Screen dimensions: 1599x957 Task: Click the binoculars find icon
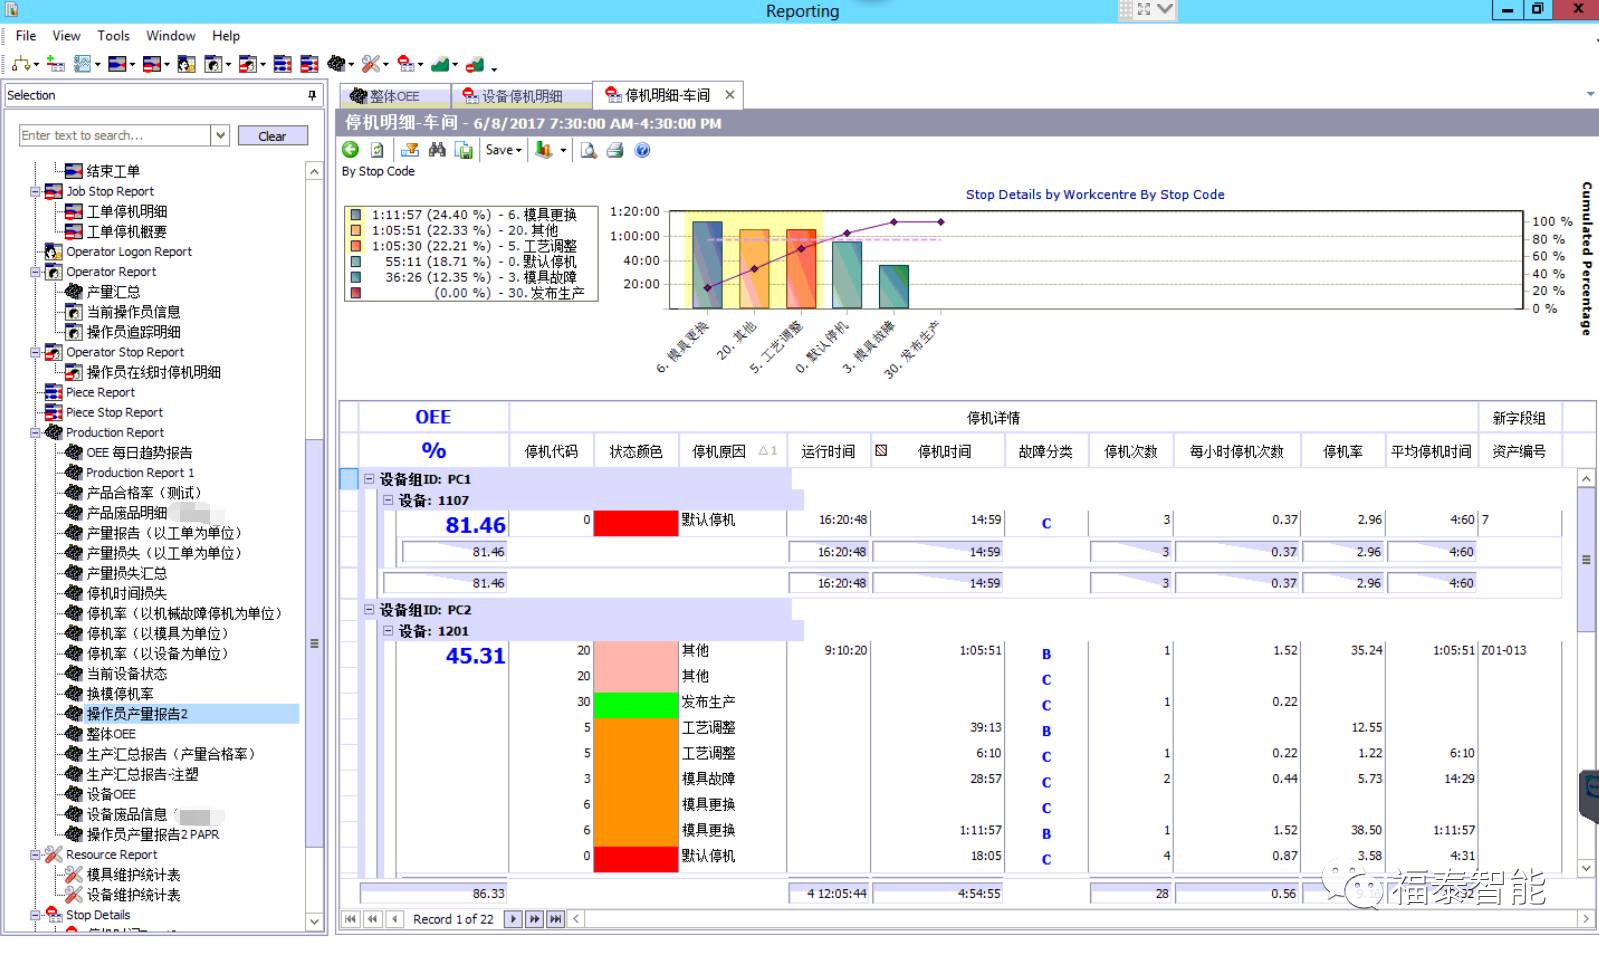click(x=437, y=150)
